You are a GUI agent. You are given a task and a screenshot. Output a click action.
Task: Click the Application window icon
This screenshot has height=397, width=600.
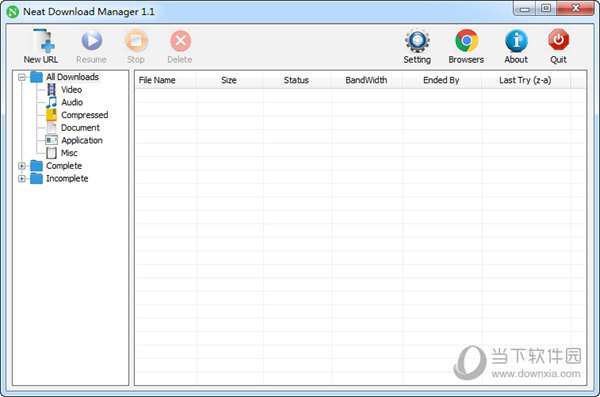coord(51,140)
